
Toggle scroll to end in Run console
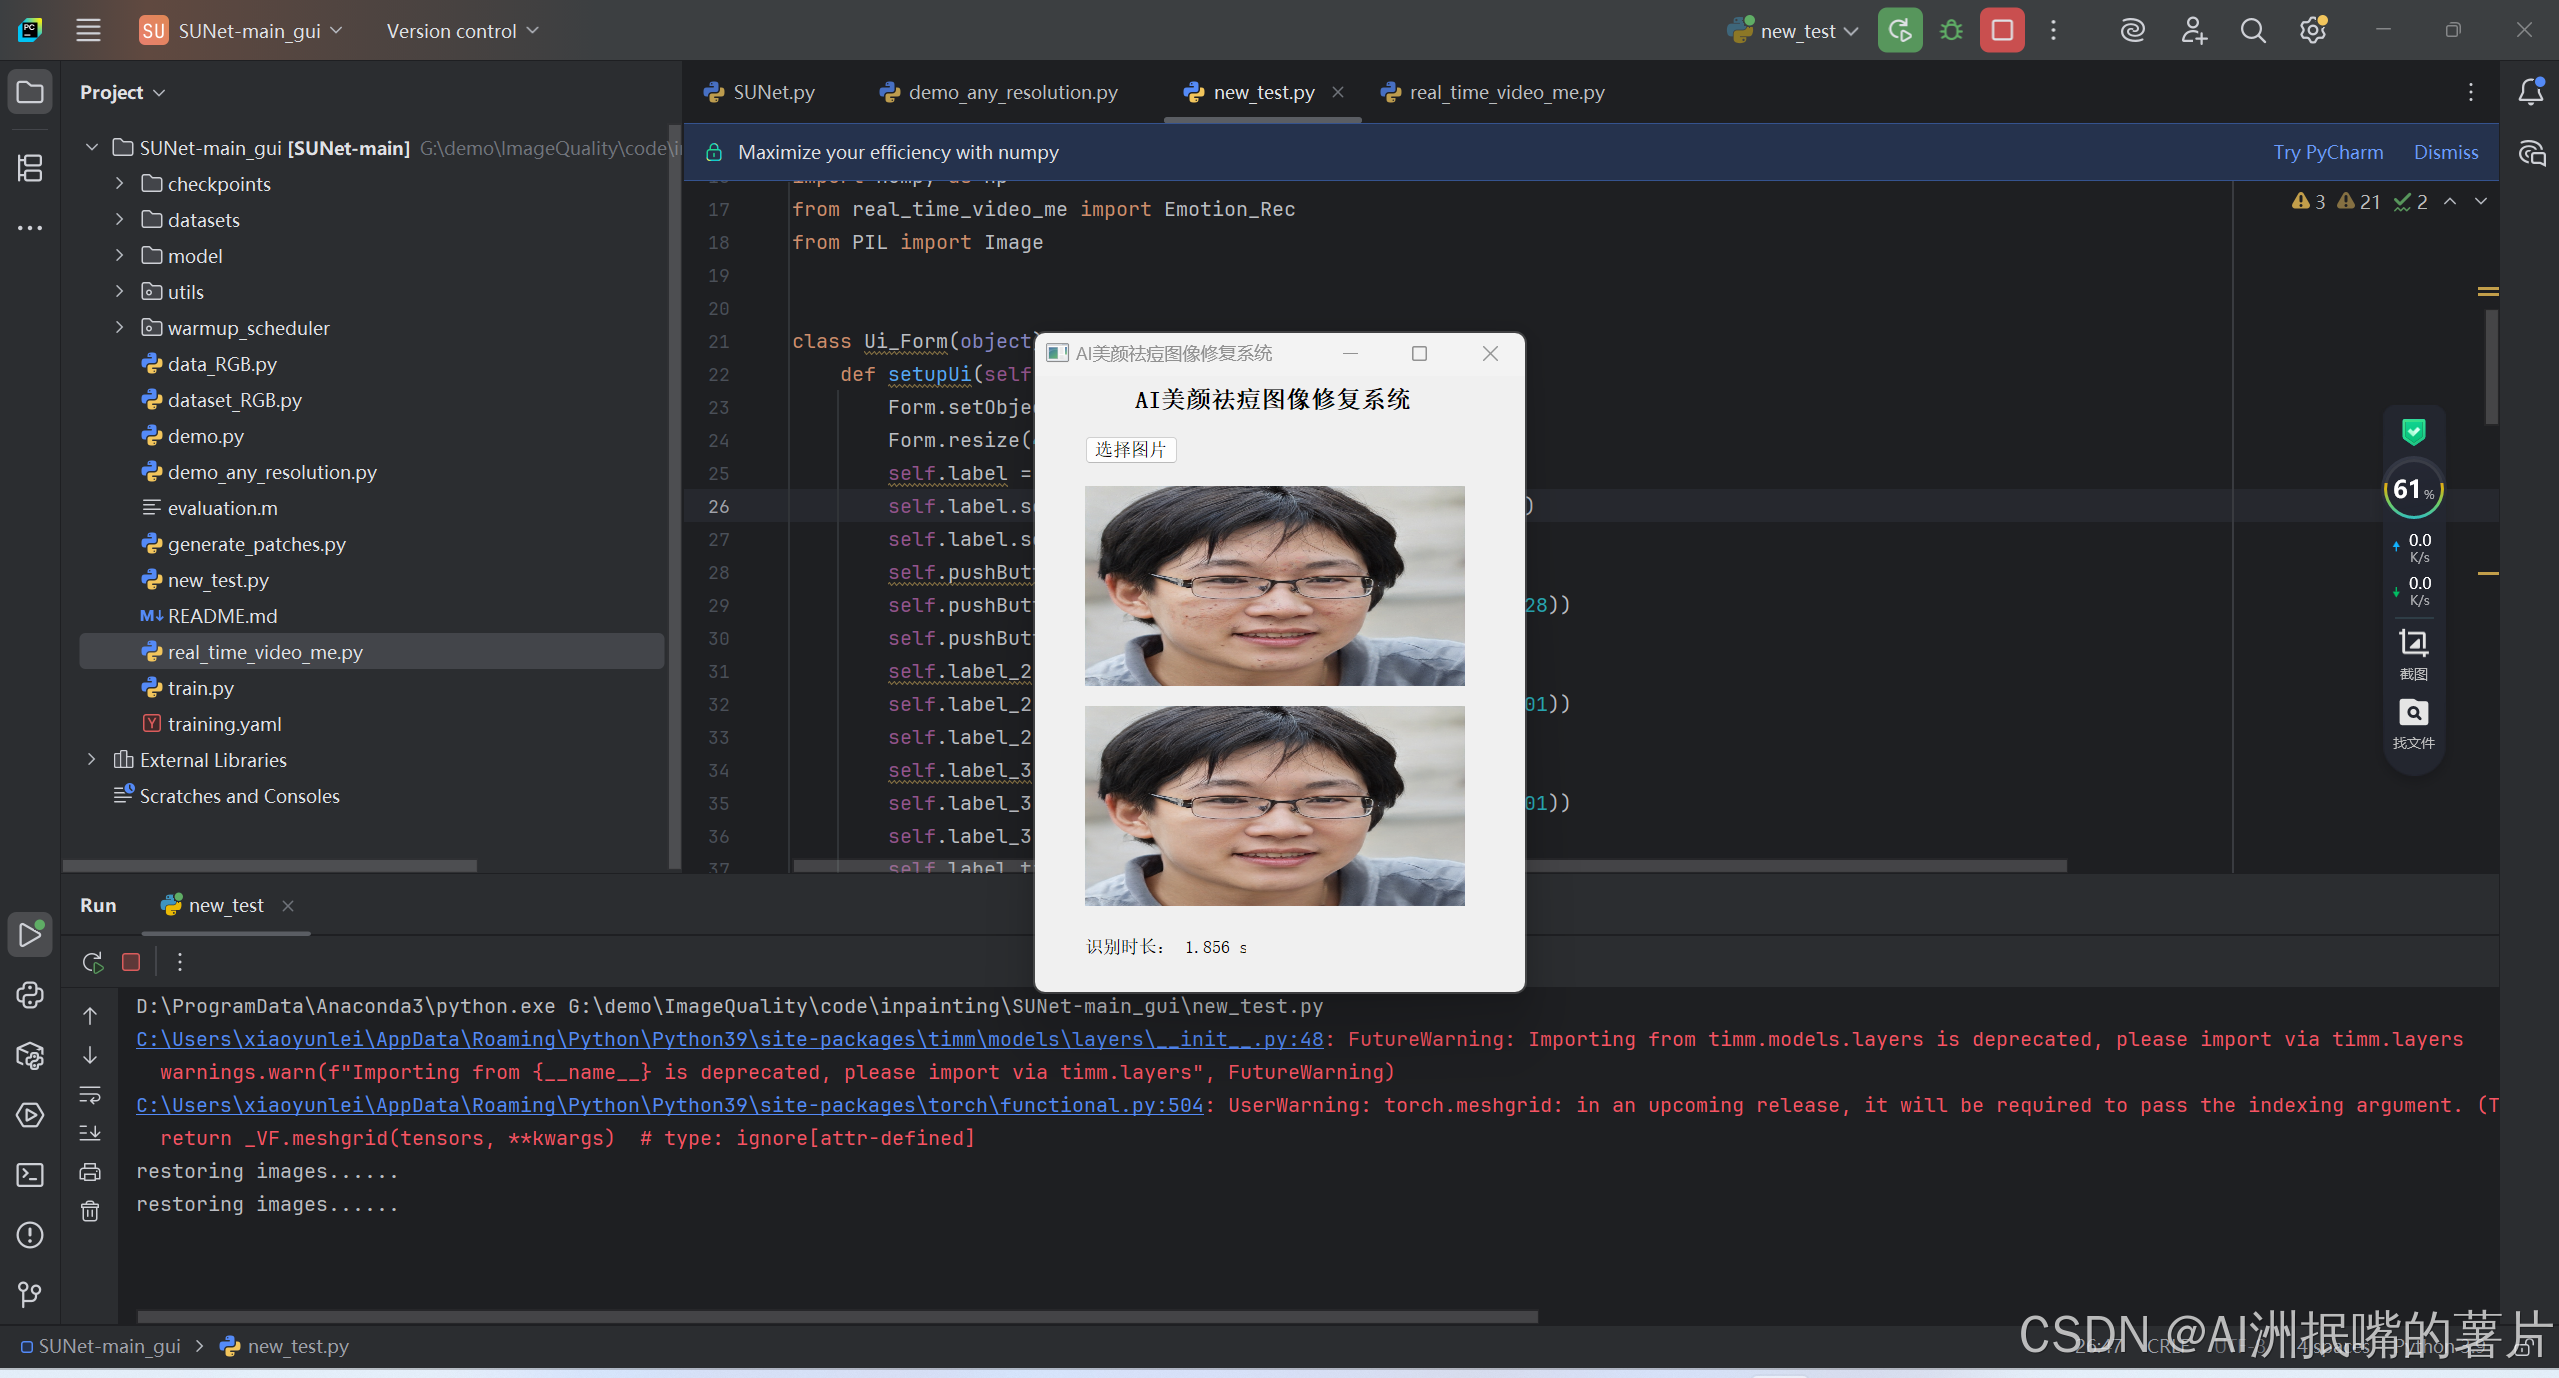click(x=90, y=1133)
